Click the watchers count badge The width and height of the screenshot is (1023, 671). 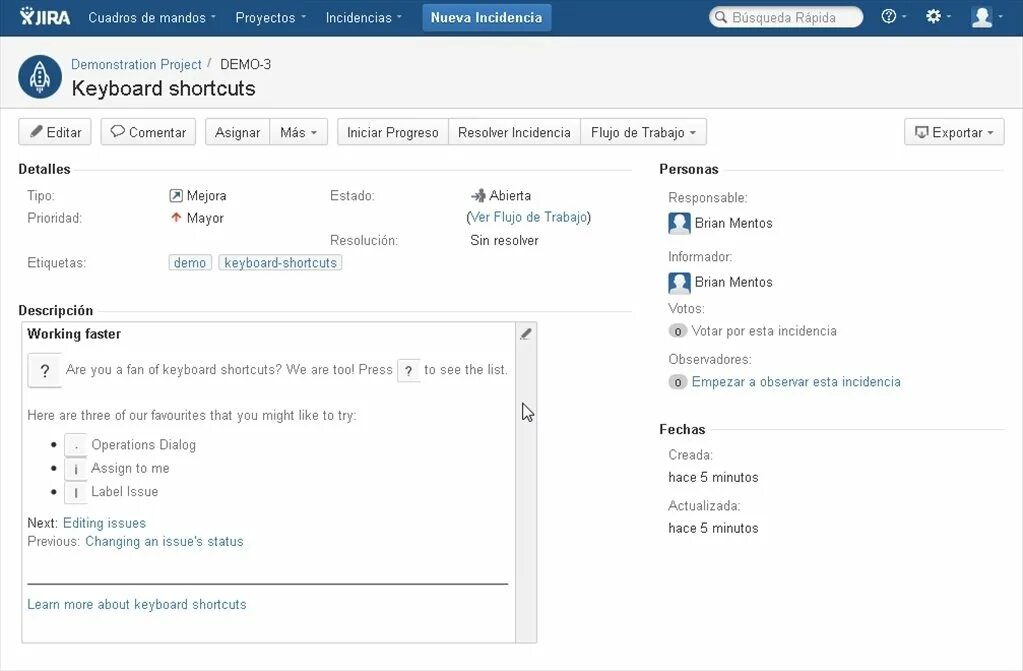click(678, 382)
